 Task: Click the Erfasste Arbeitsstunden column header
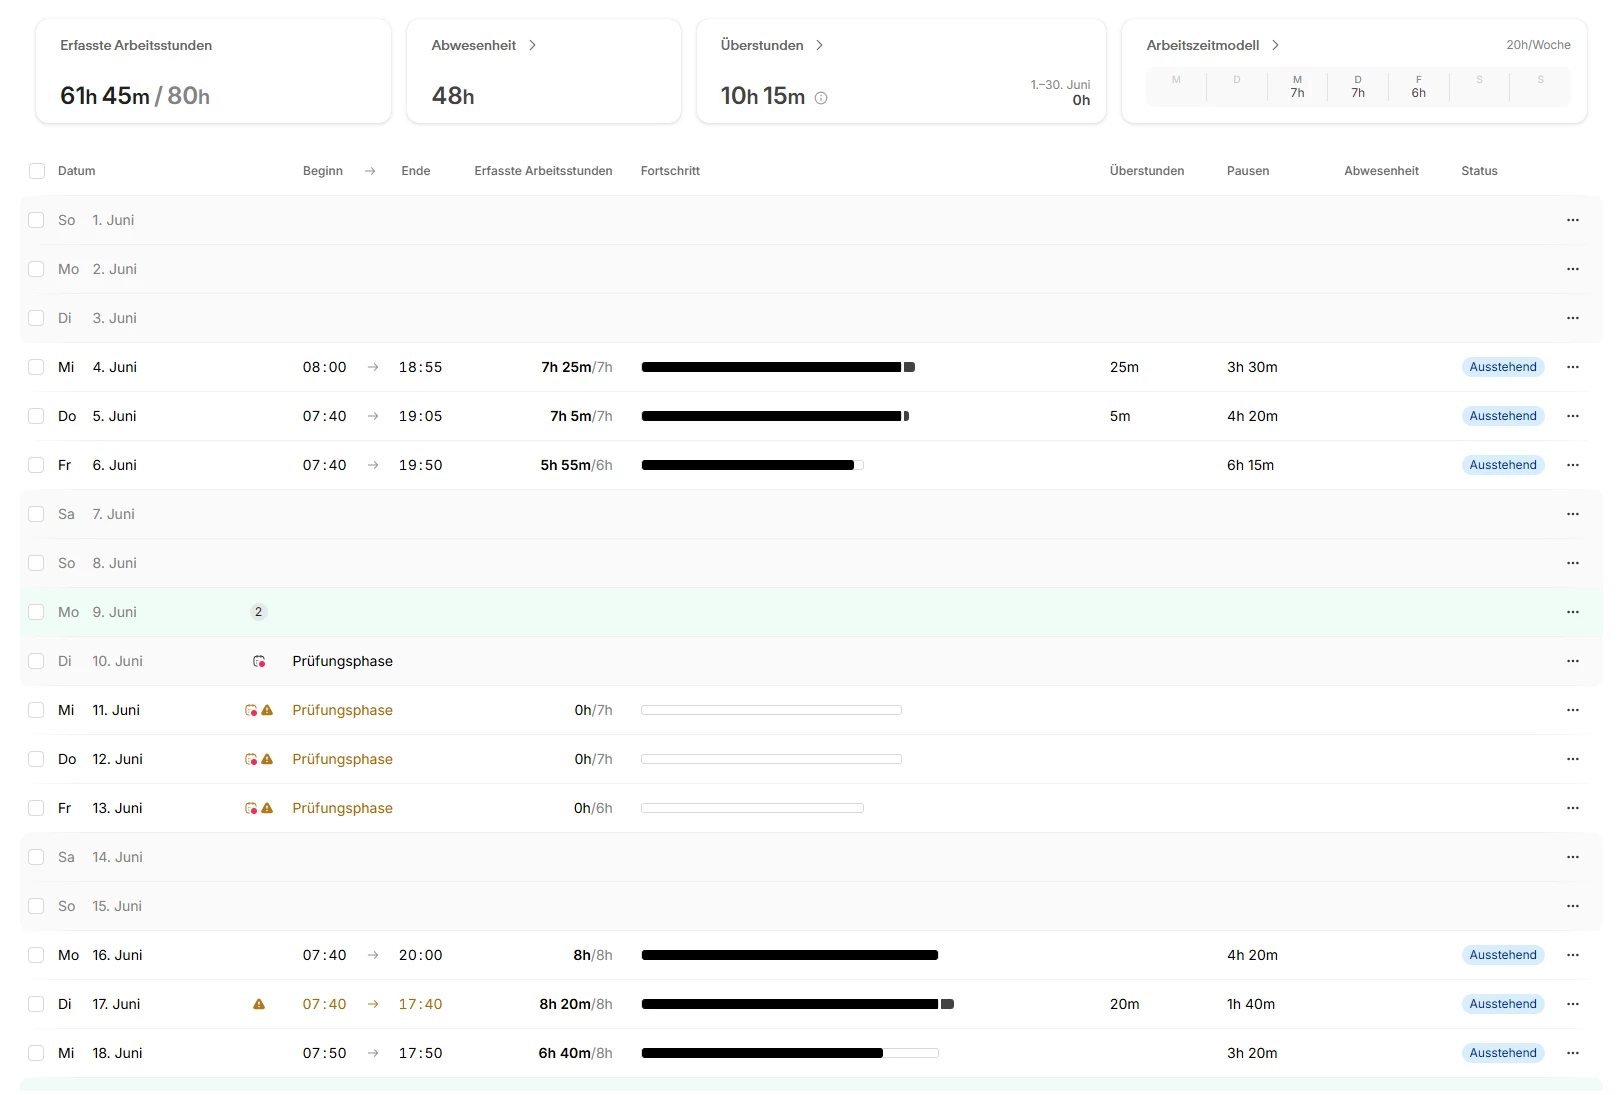(543, 171)
